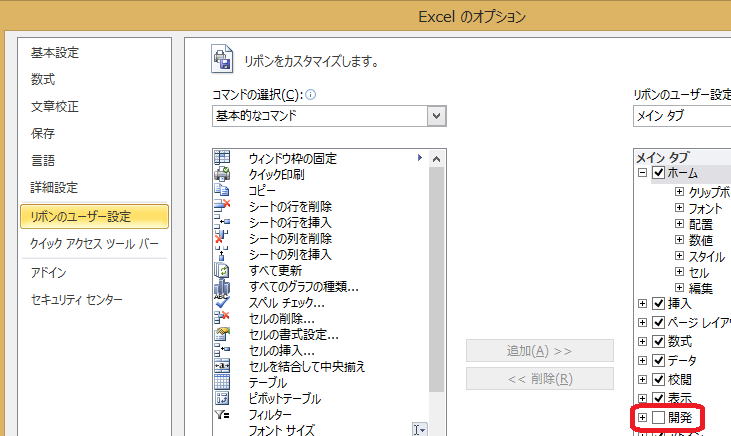Open the 保存 category
Screen dimensions: 731x436
43,133
